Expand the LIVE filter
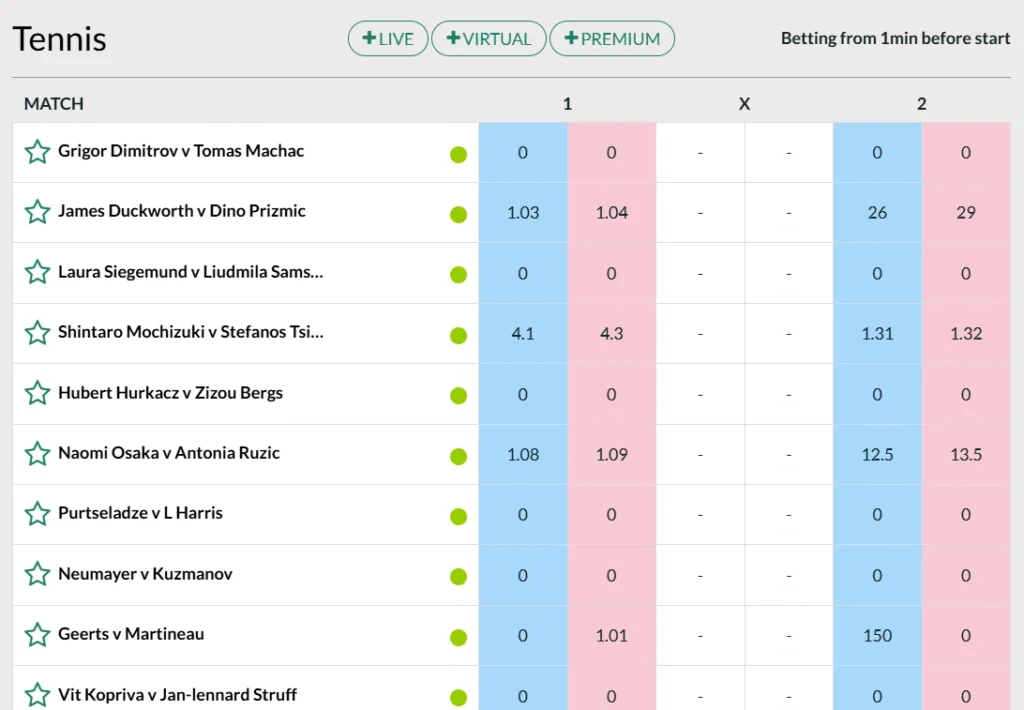This screenshot has width=1024, height=710. [x=388, y=39]
